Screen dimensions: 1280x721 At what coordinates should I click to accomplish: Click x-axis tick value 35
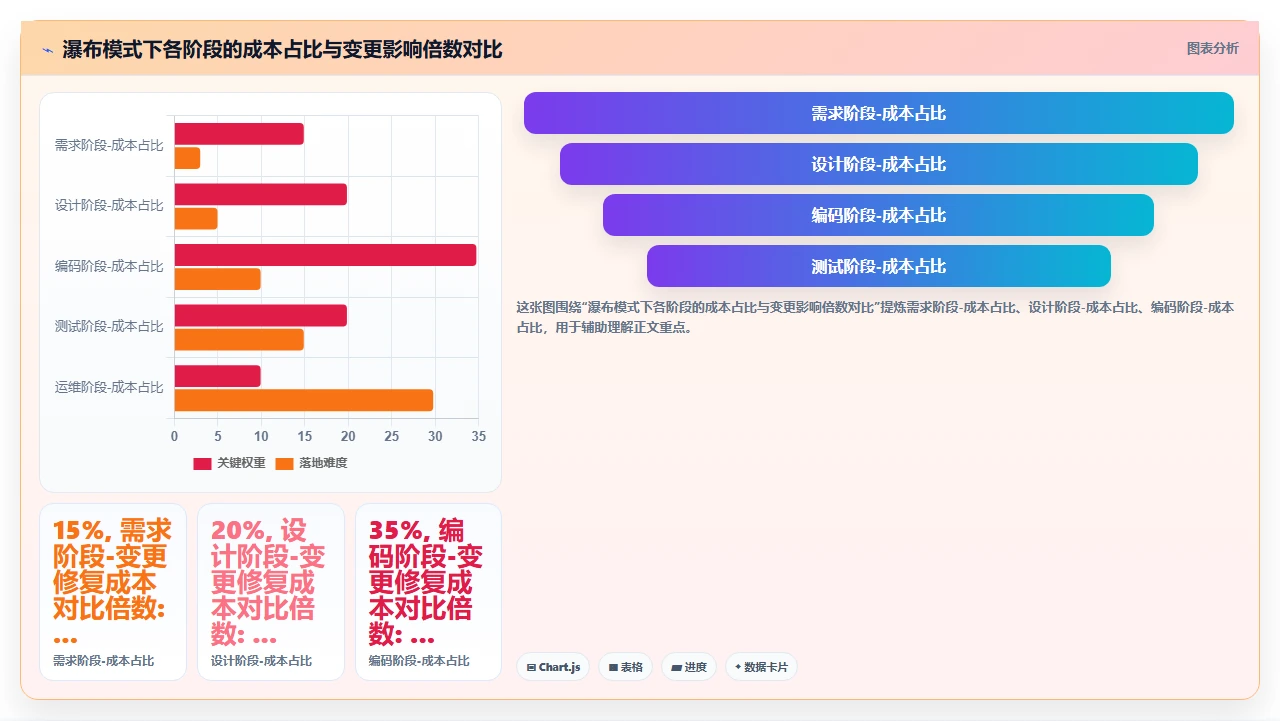479,436
